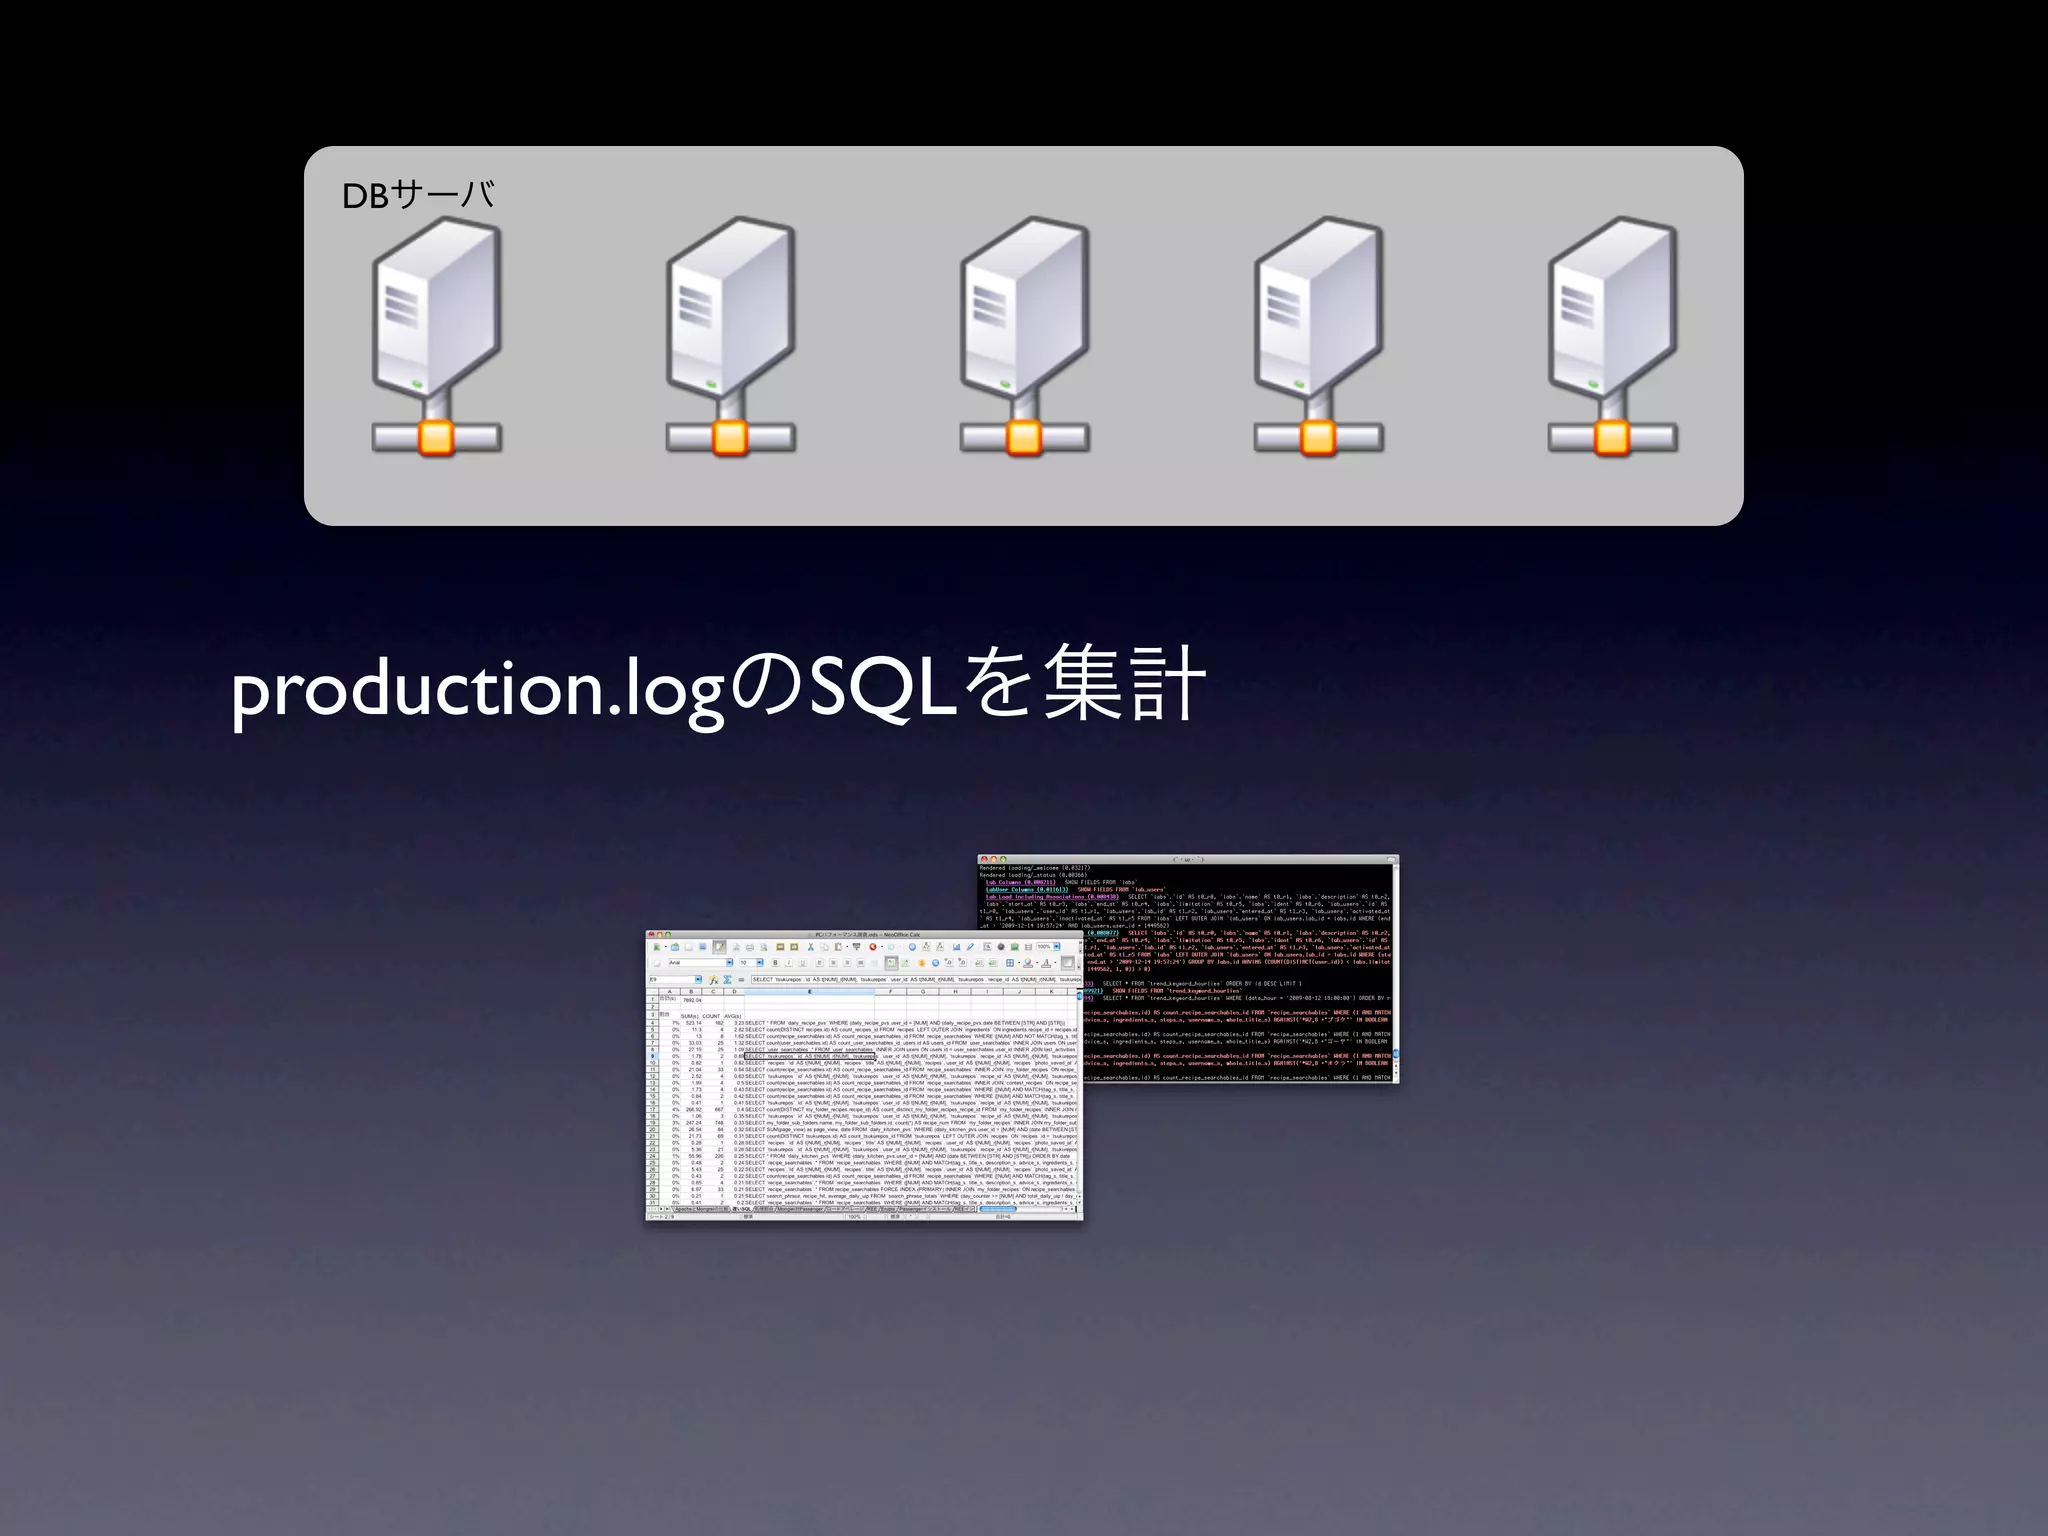Click the cell showing 7692.04
Viewport: 2048px width, 1536px height.
click(692, 1000)
